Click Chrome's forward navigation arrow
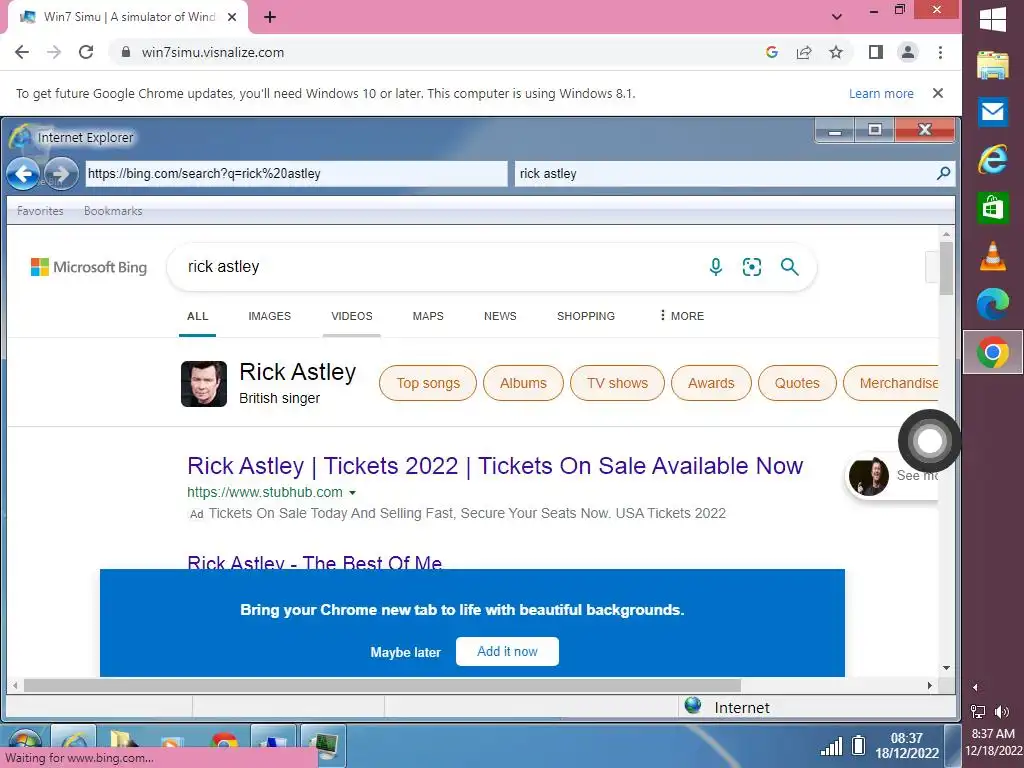Screen dimensions: 1024x768 click(54, 52)
